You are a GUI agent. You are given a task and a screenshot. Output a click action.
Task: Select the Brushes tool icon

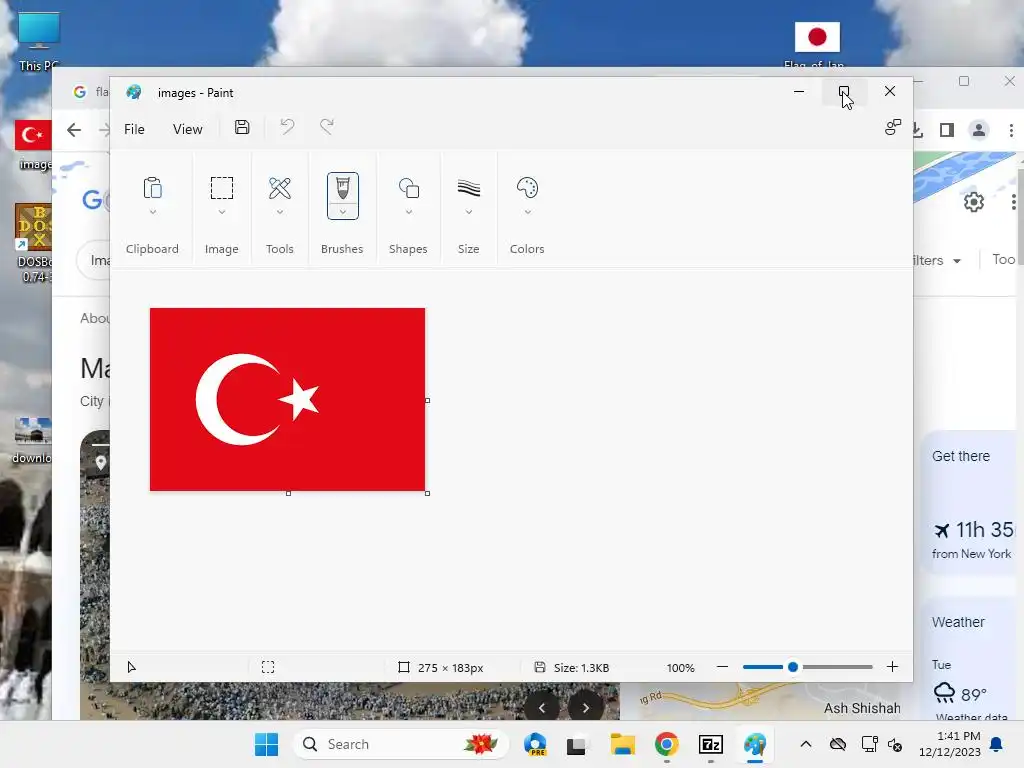coord(343,189)
